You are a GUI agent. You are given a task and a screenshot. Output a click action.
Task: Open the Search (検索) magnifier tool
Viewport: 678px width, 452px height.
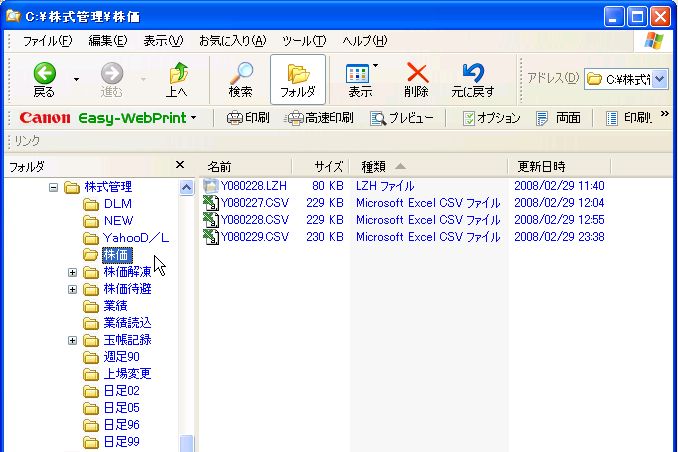click(x=240, y=73)
